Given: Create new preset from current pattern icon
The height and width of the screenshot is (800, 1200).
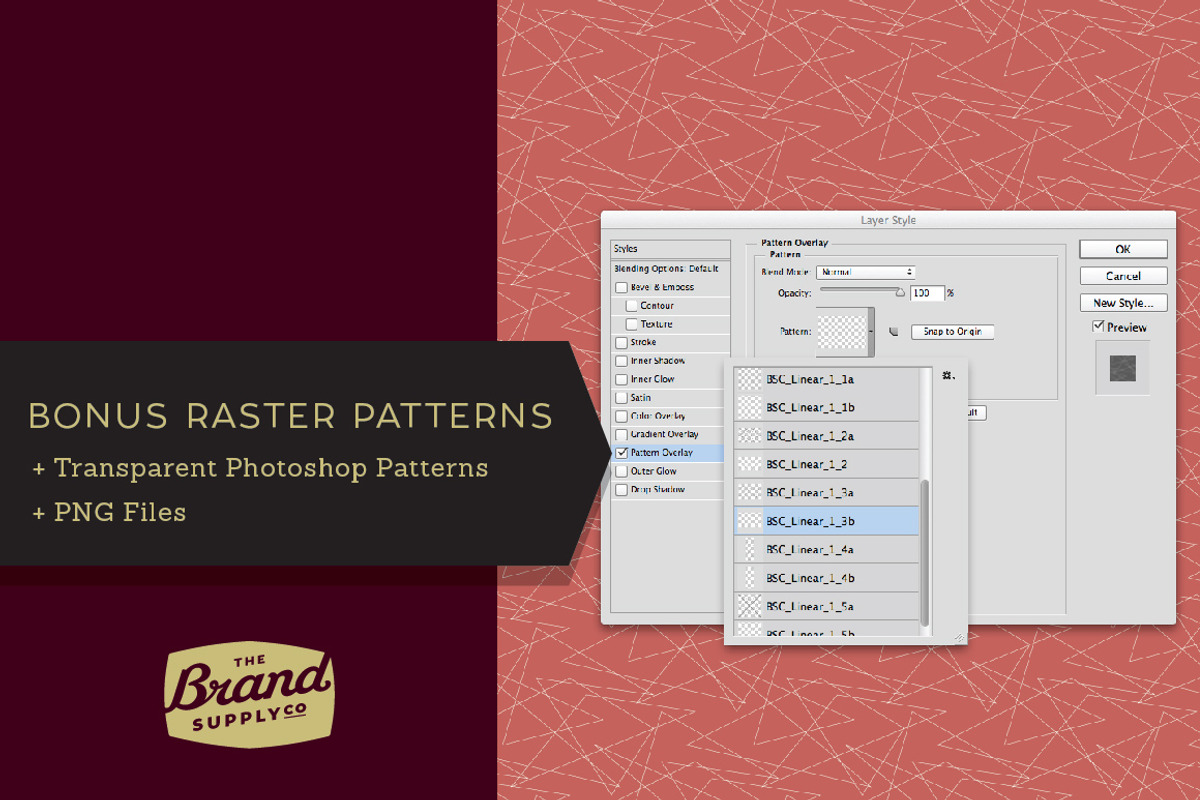Looking at the screenshot, I should [x=895, y=331].
